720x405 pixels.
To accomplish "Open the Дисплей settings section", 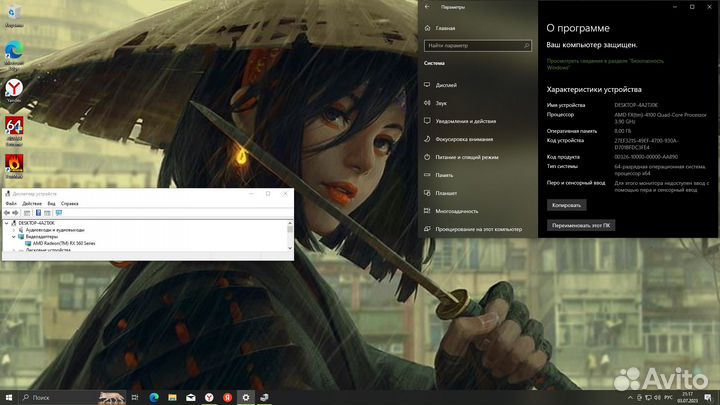I will coord(445,85).
